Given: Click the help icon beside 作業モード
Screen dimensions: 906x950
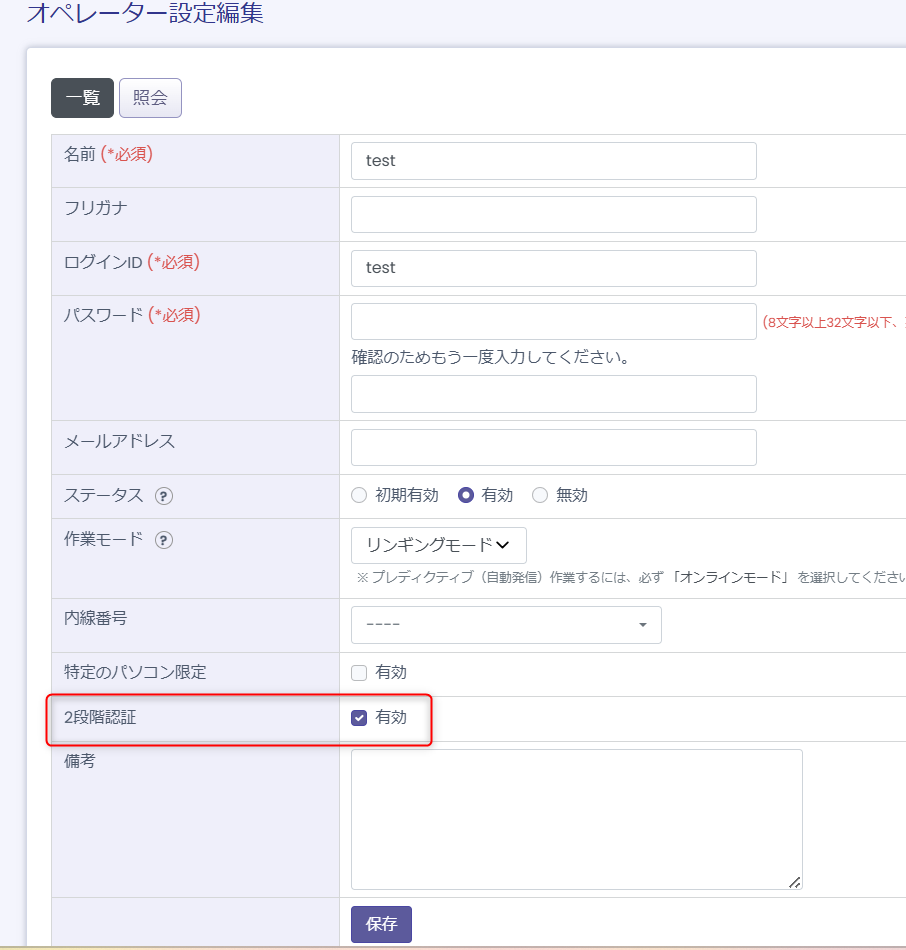Looking at the screenshot, I should tap(164, 540).
